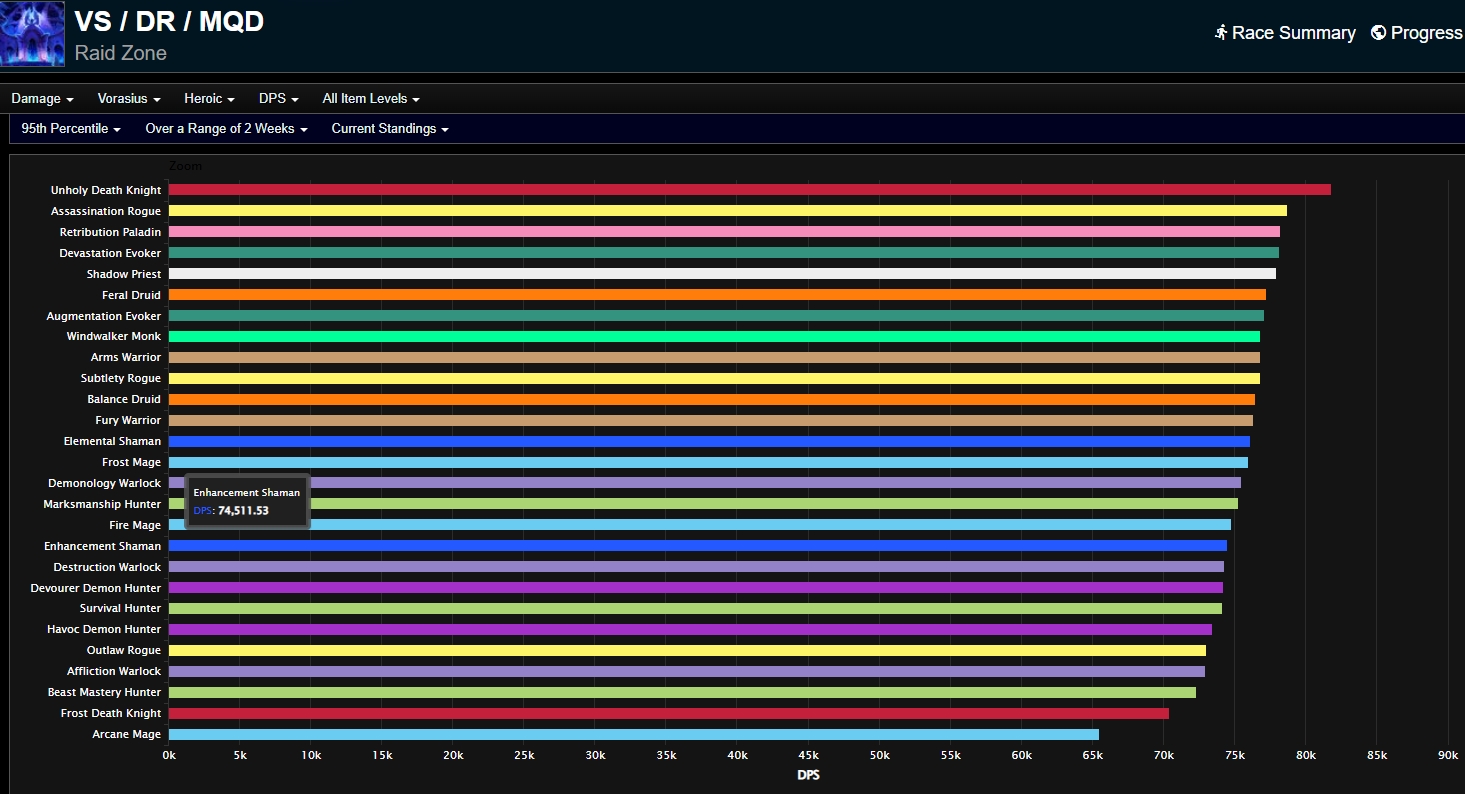Click the Devastation Evoker label
The height and width of the screenshot is (794, 1465).
click(x=110, y=253)
